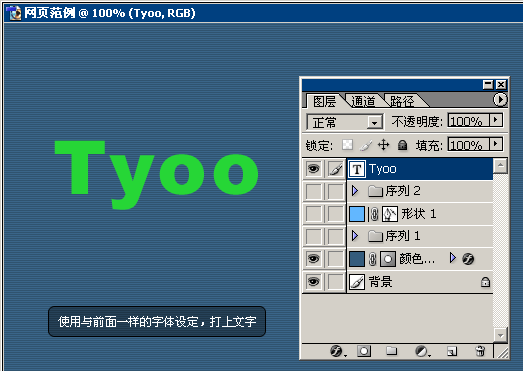The image size is (523, 371).
Task: Select the Tyoo text layer
Action: tap(420, 169)
